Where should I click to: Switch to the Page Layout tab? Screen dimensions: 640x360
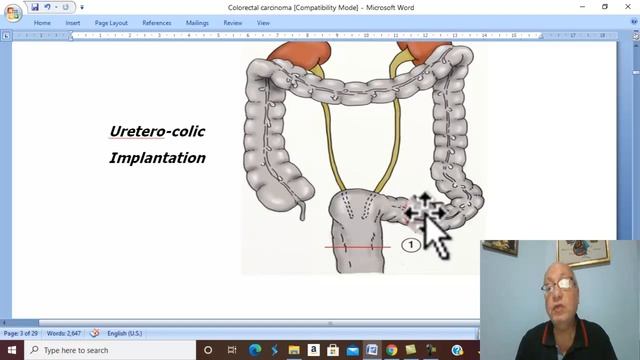[x=111, y=23]
